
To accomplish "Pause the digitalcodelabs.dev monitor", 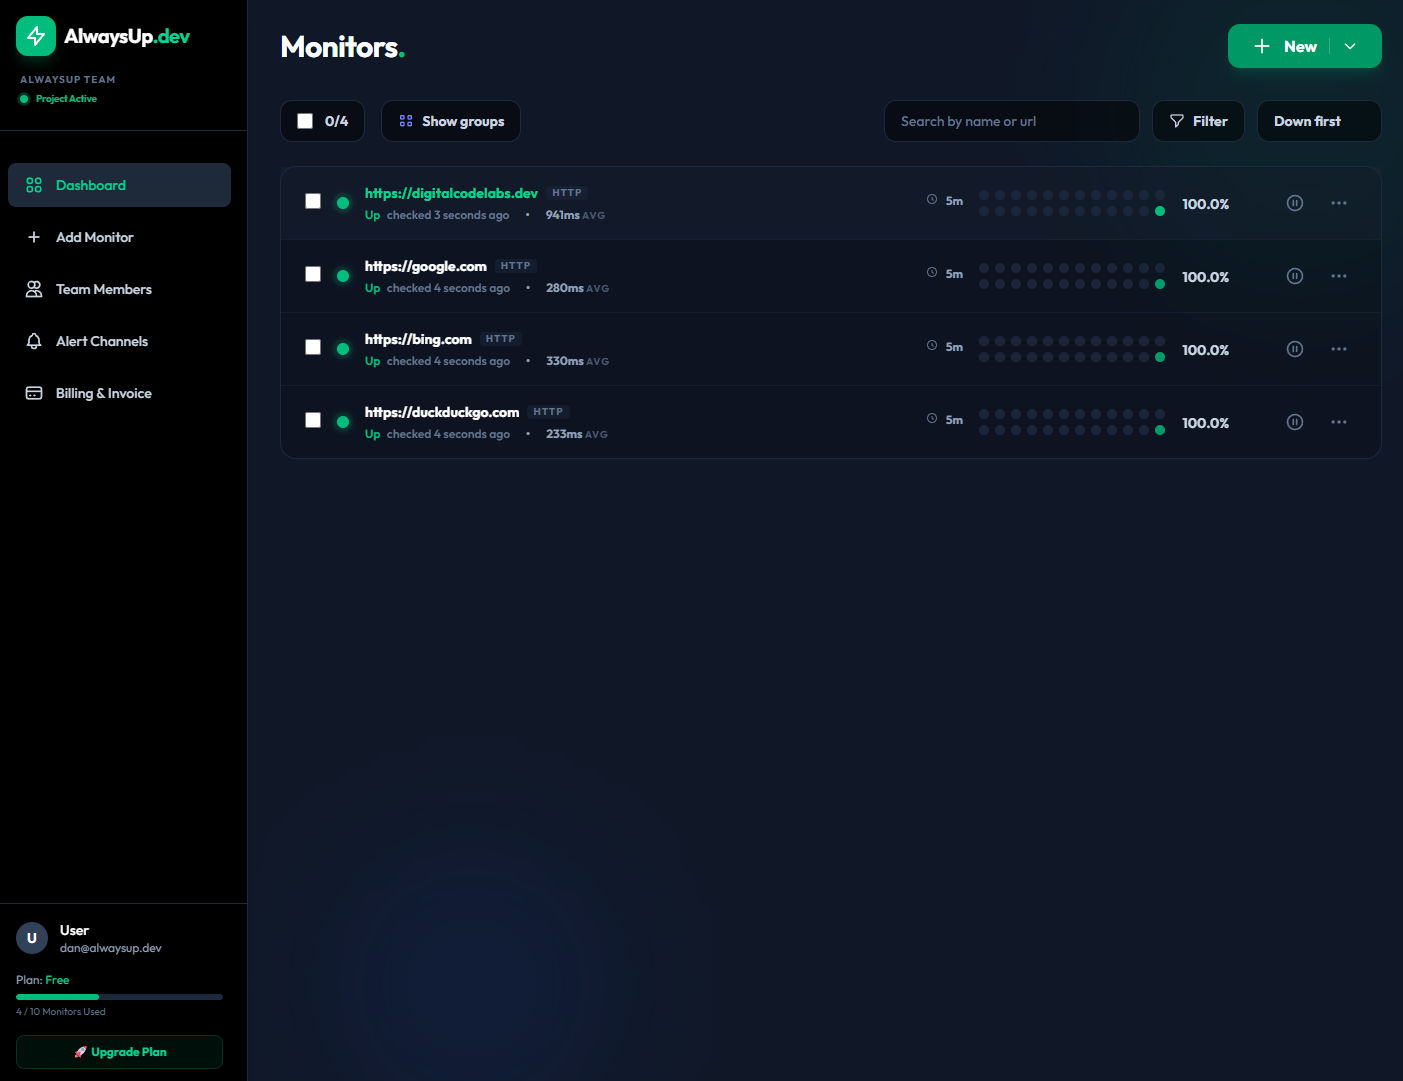I will pyautogui.click(x=1295, y=203).
